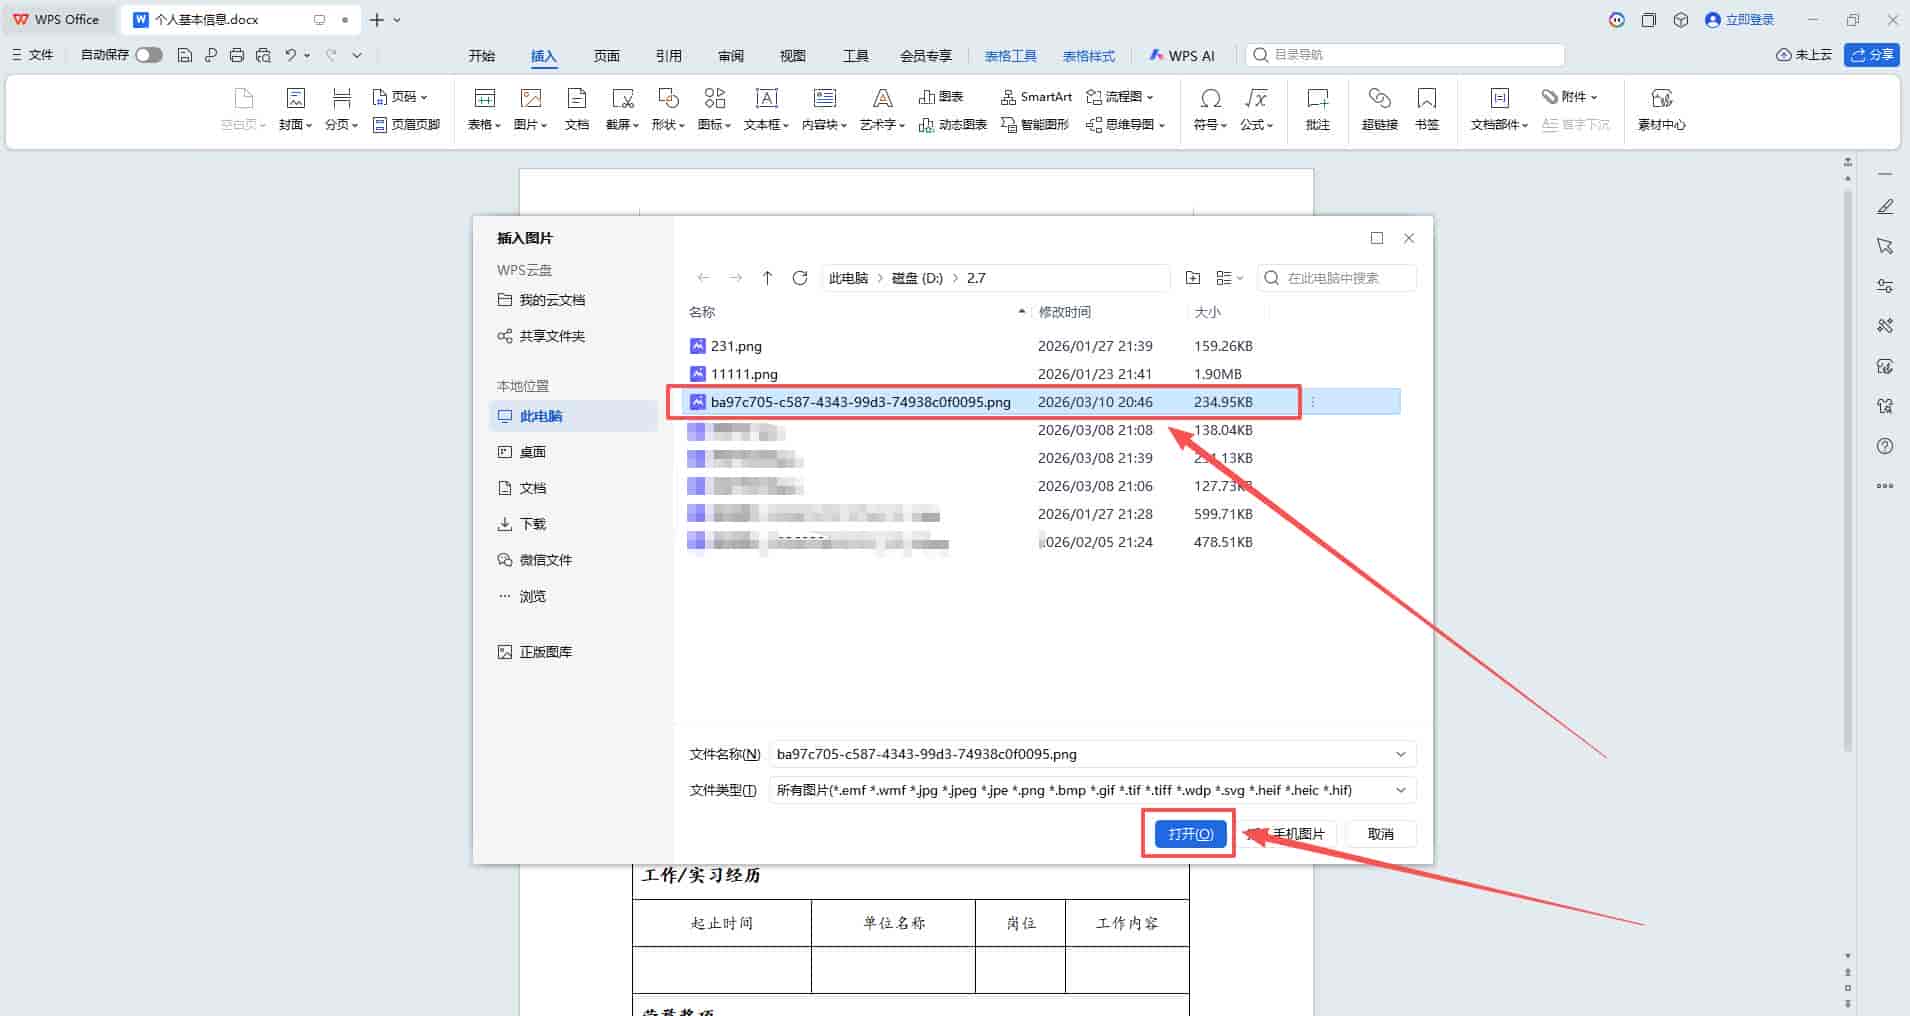Image resolution: width=1910 pixels, height=1016 pixels.
Task: Switch to the 引用 References tab
Action: pos(669,56)
